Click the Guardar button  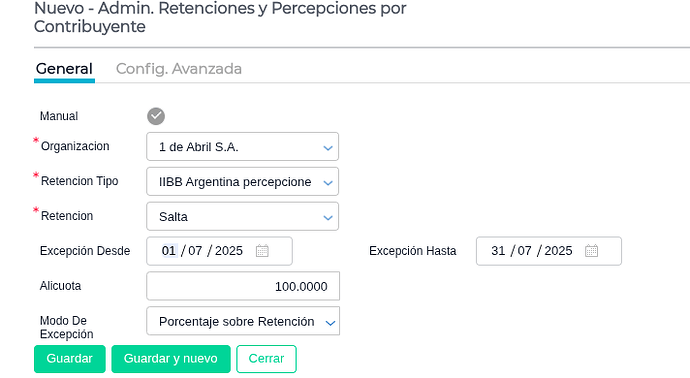(70, 359)
